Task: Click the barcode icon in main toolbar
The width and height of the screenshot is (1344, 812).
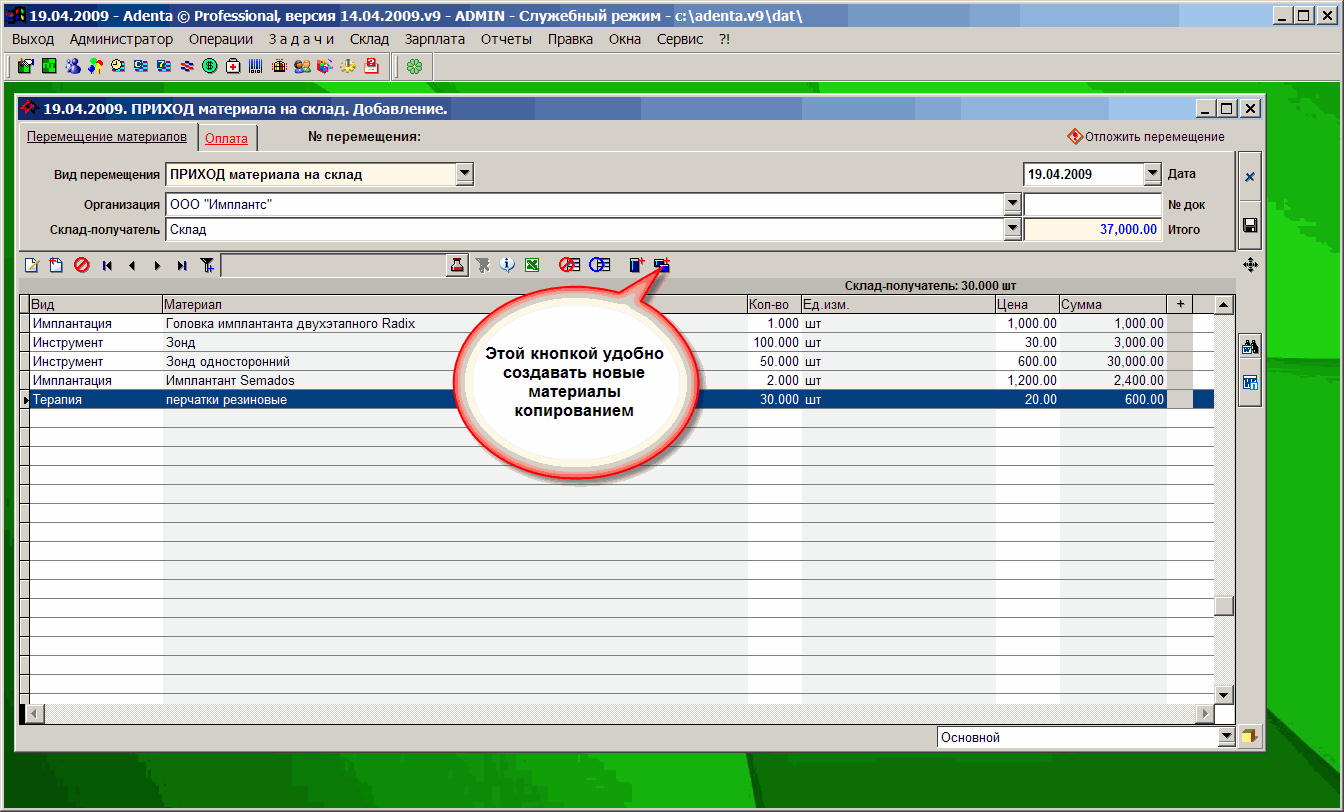Action: tap(255, 67)
